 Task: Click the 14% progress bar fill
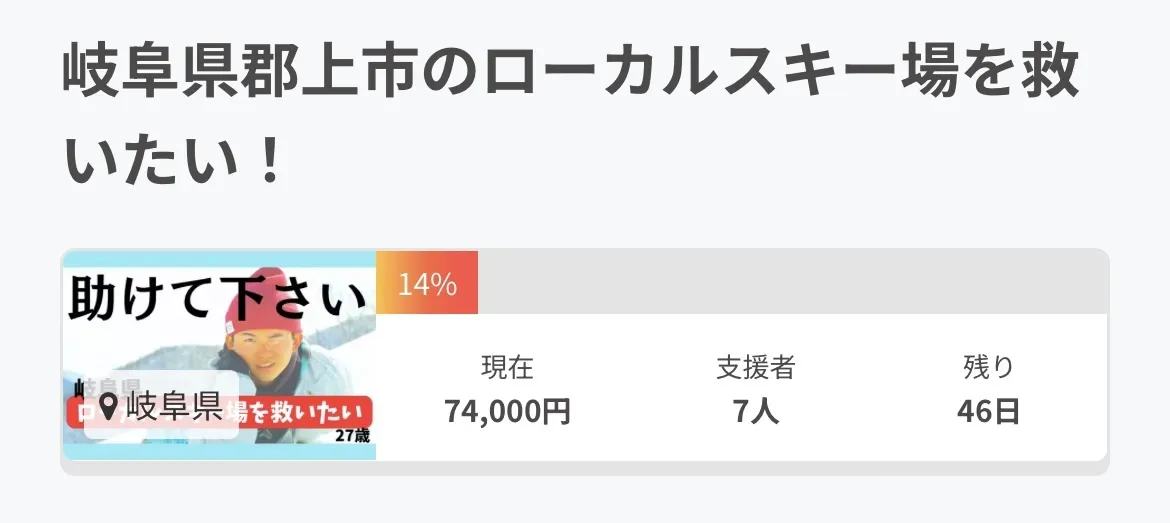point(427,283)
